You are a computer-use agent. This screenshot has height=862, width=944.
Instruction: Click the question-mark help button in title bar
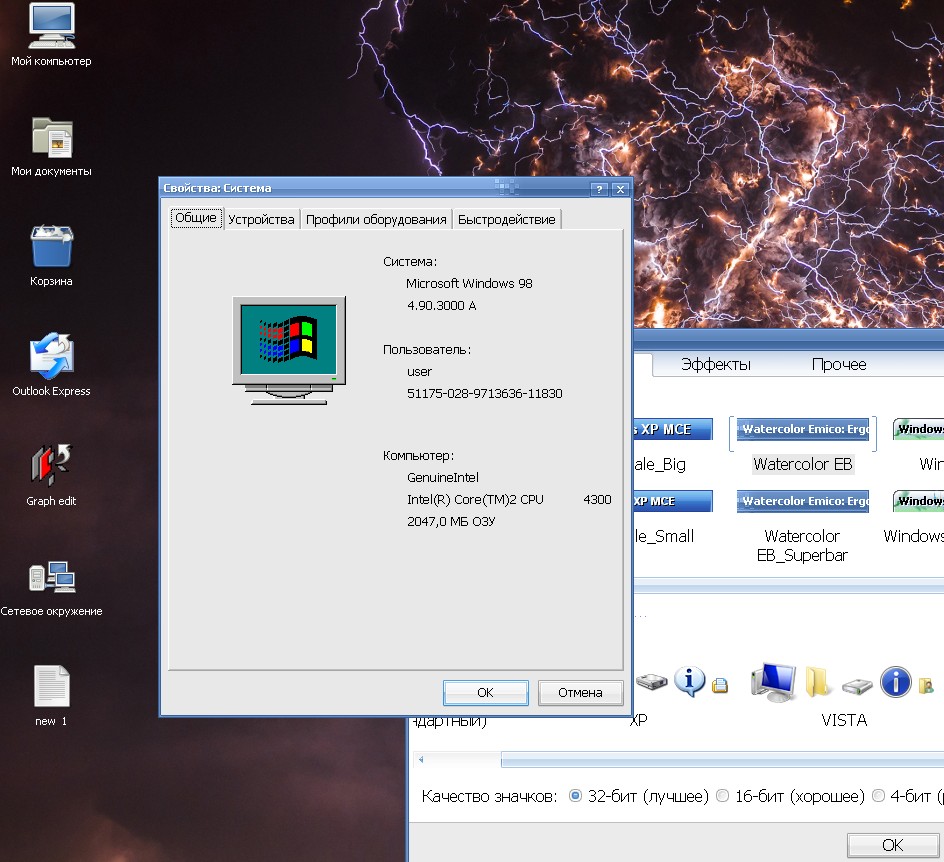click(x=598, y=189)
